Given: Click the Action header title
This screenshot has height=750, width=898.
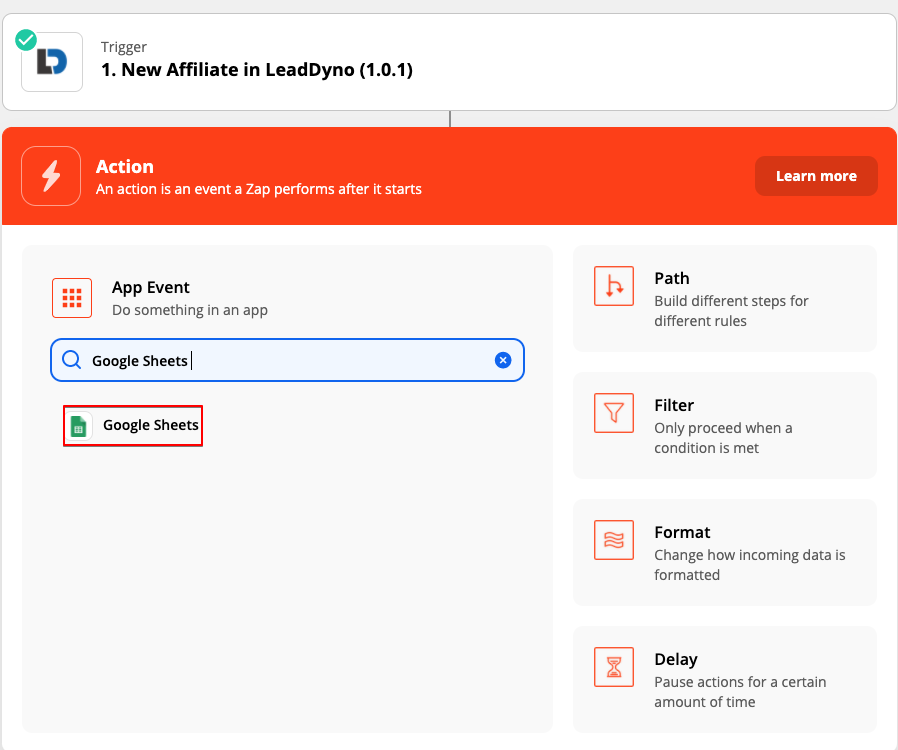Looking at the screenshot, I should (x=125, y=167).
